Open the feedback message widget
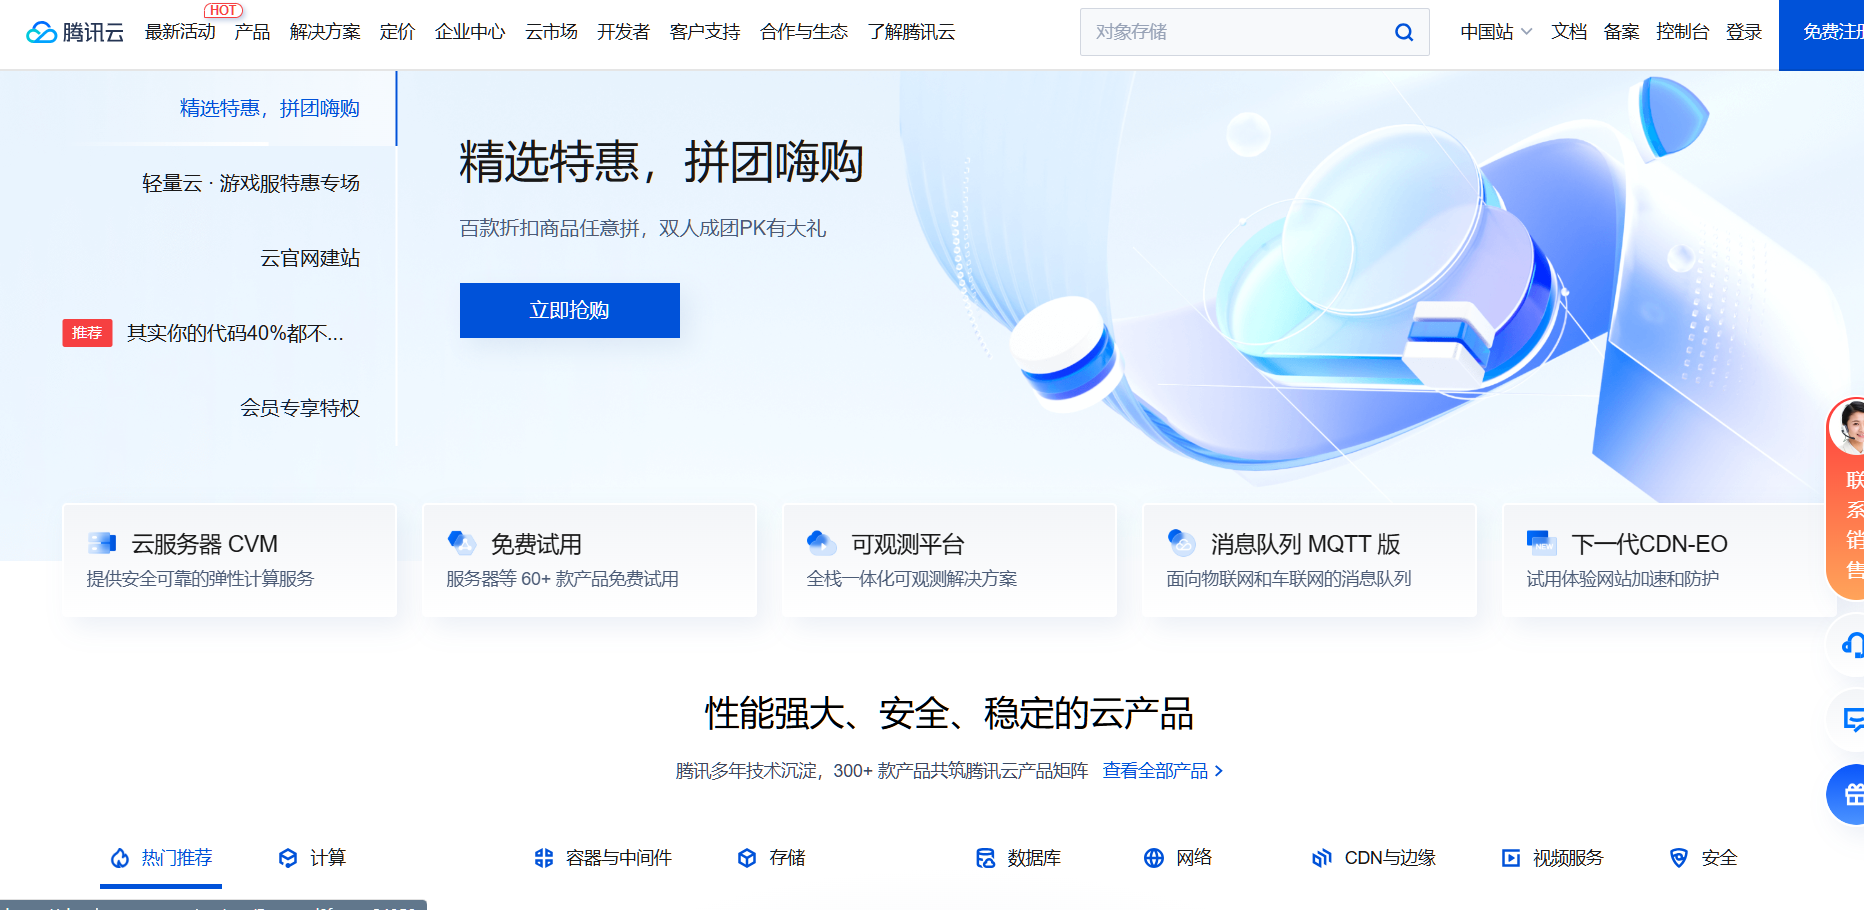The image size is (1864, 910). coord(1848,719)
